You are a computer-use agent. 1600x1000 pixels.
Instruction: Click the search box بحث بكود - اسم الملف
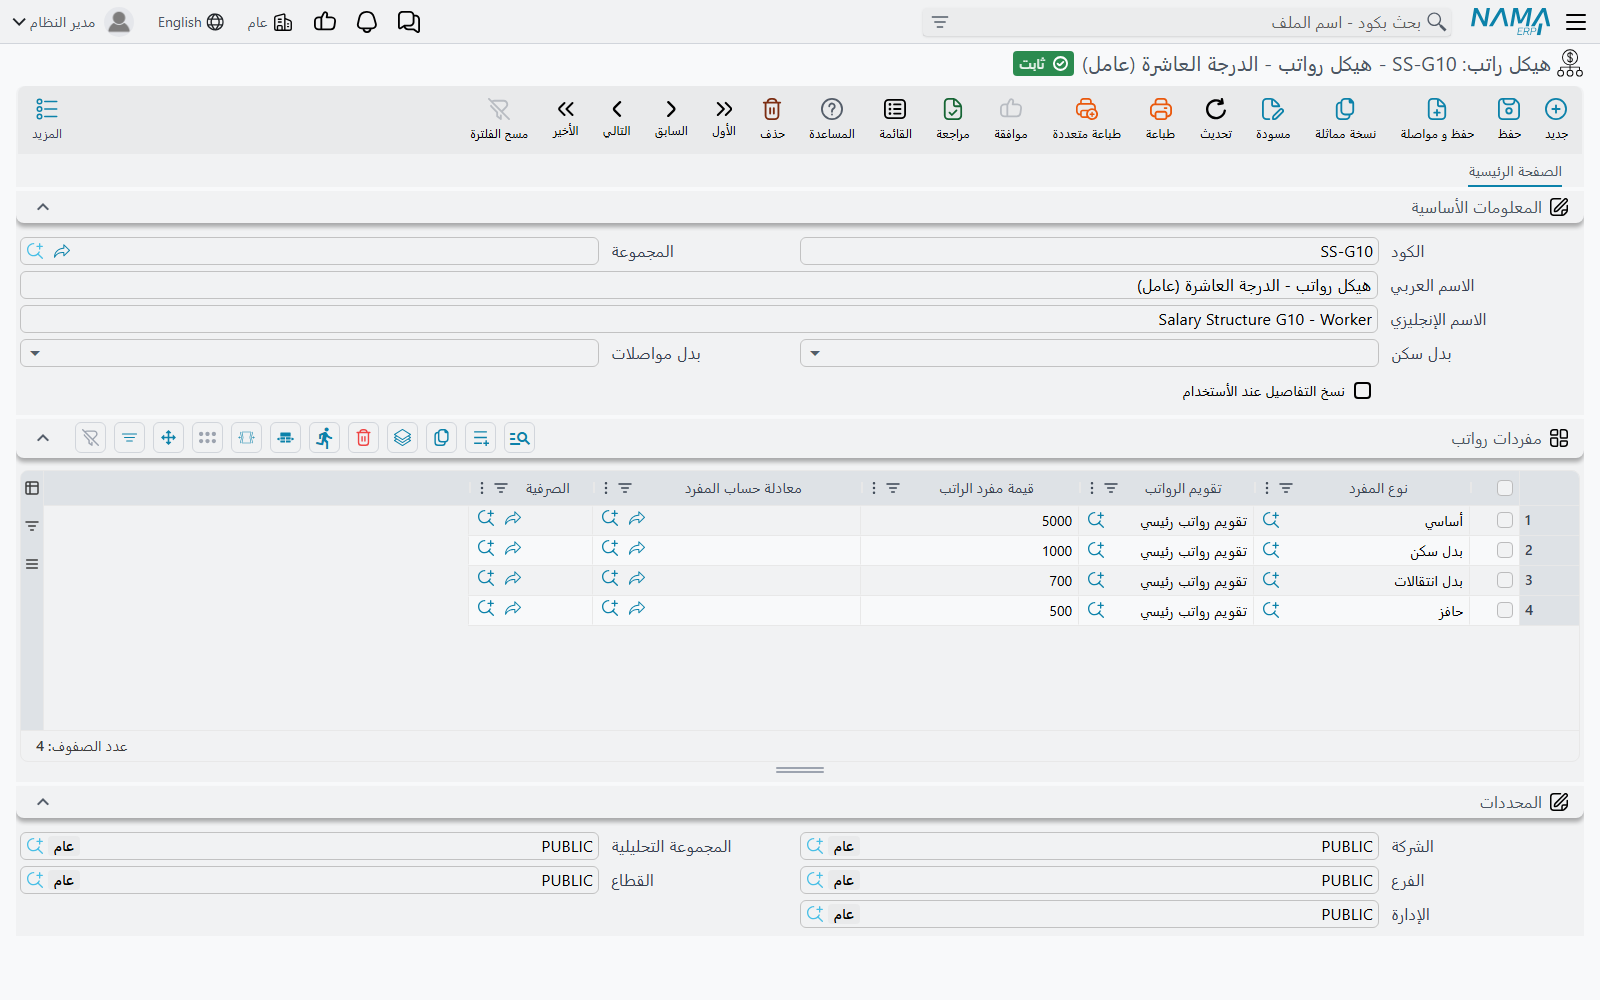[1187, 22]
